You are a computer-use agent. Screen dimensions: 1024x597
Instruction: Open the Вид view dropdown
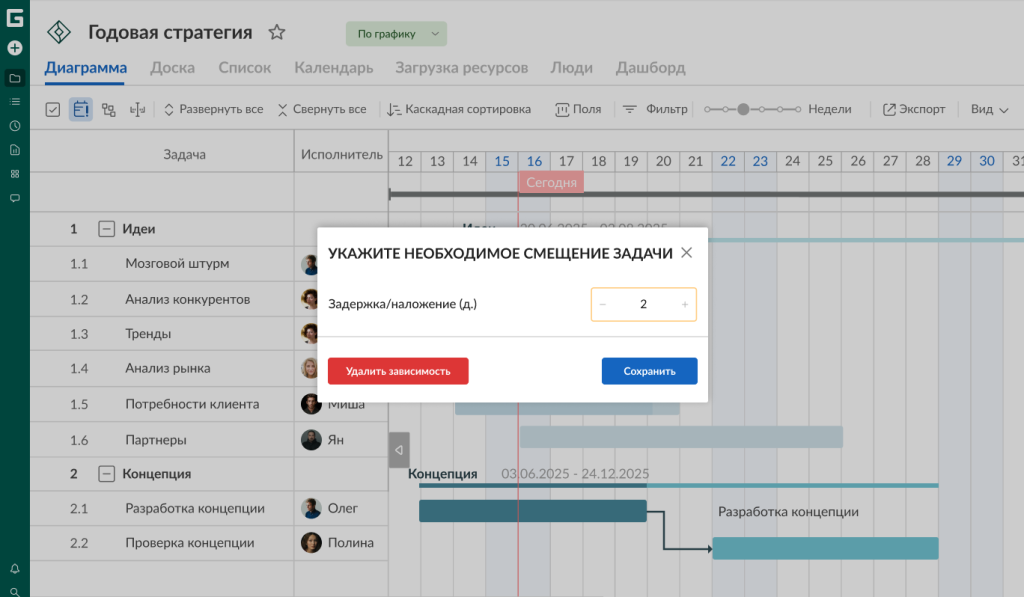(989, 110)
